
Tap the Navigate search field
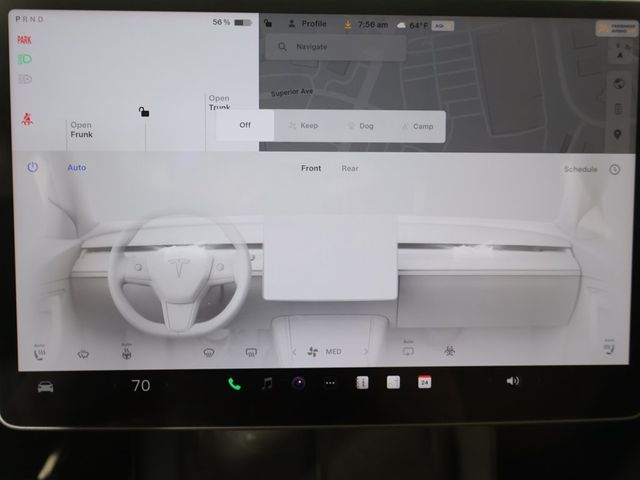[x=336, y=47]
